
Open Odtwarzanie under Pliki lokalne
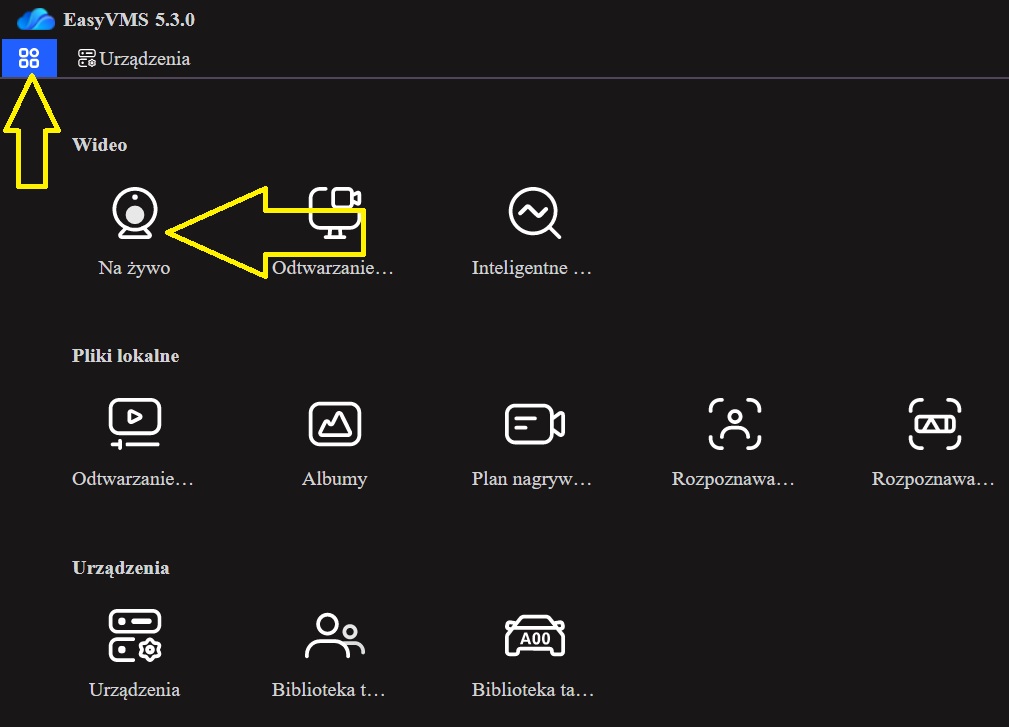click(x=133, y=443)
